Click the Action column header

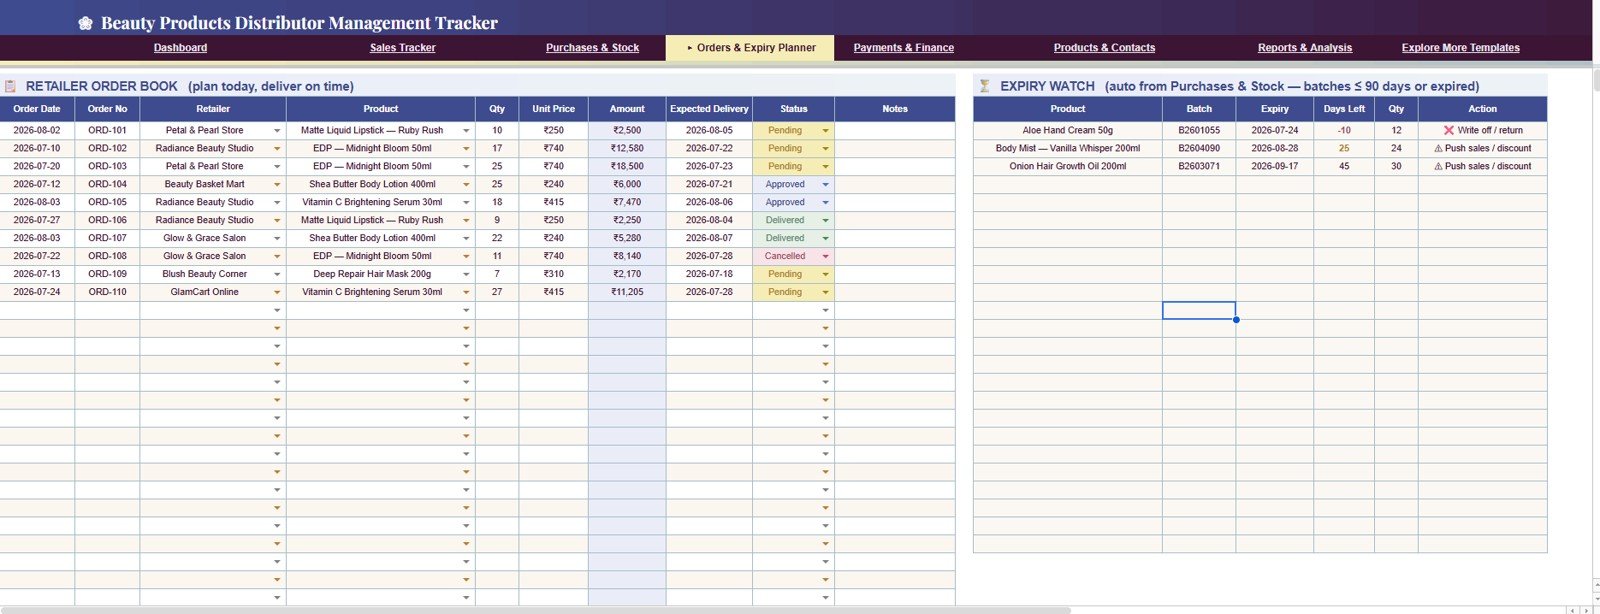[x=1483, y=109]
